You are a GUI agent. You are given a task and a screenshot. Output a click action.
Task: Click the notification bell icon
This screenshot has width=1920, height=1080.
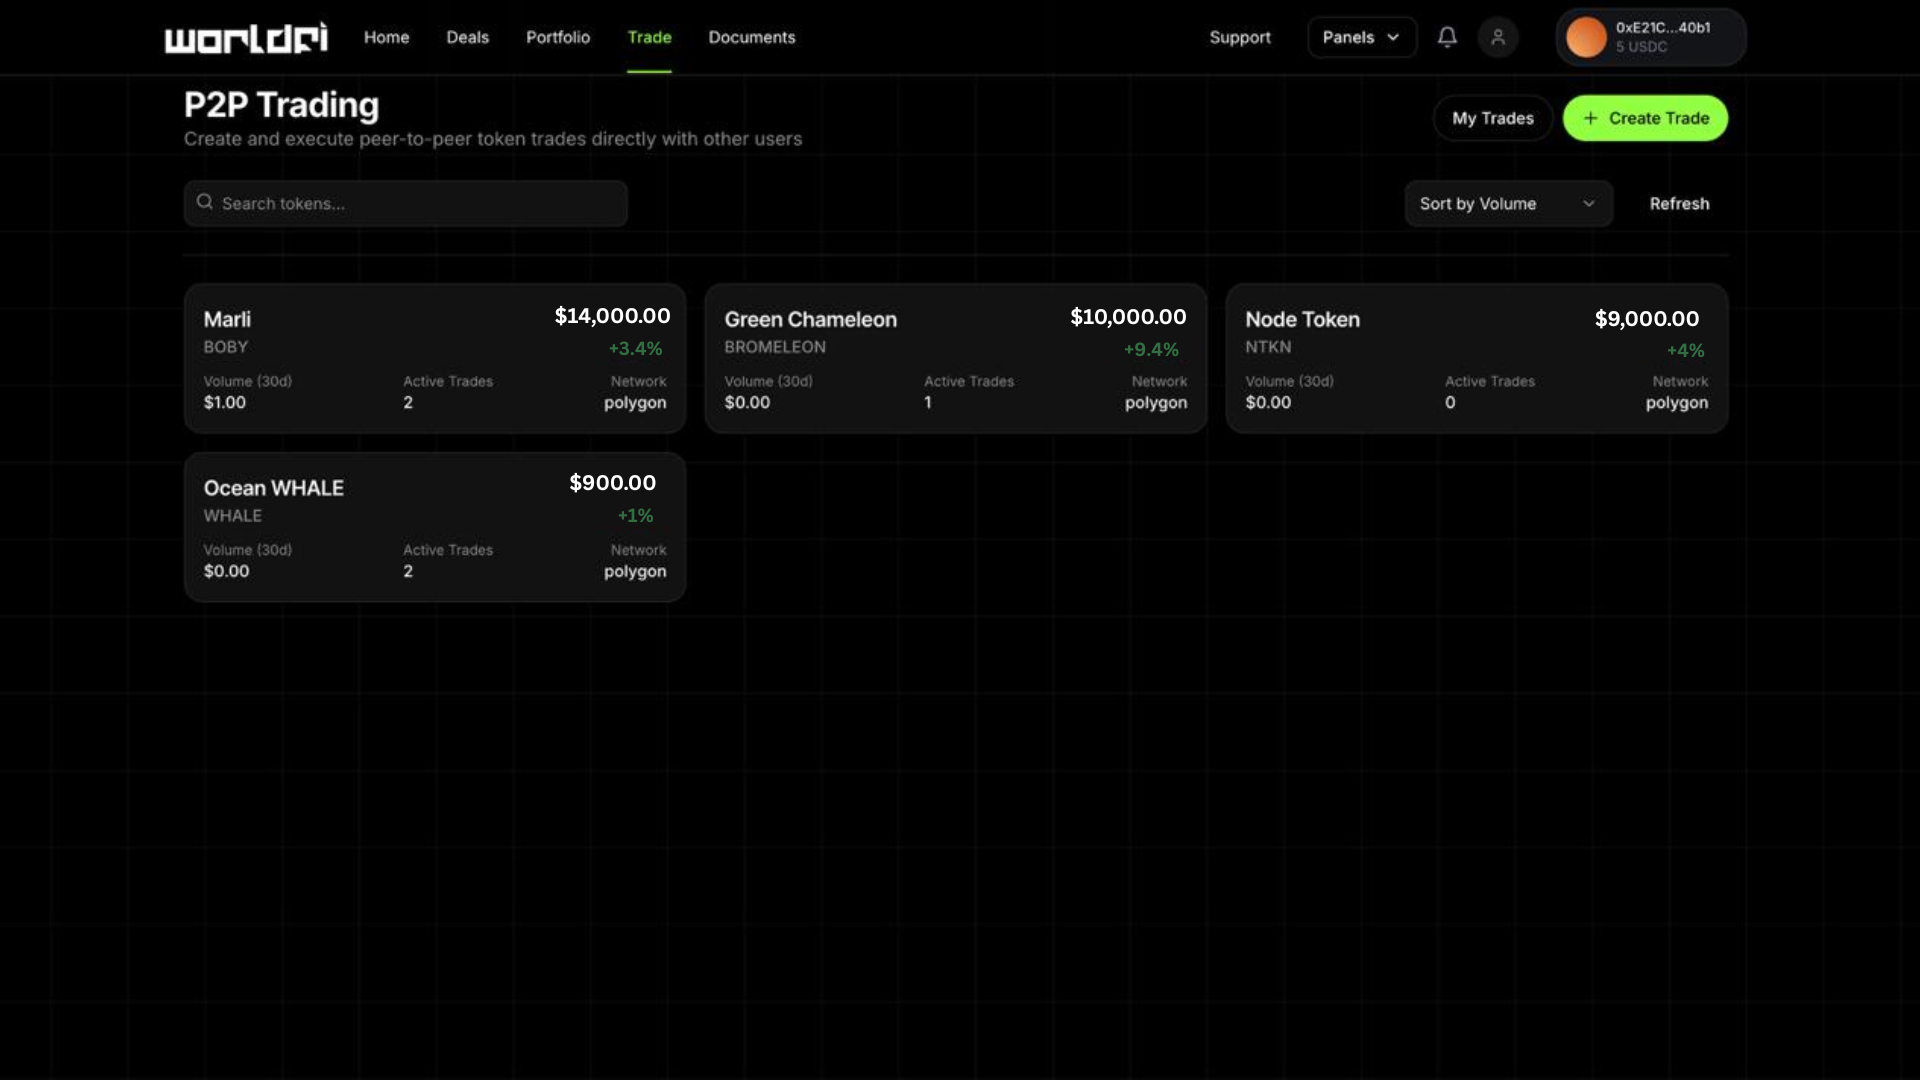1447,37
